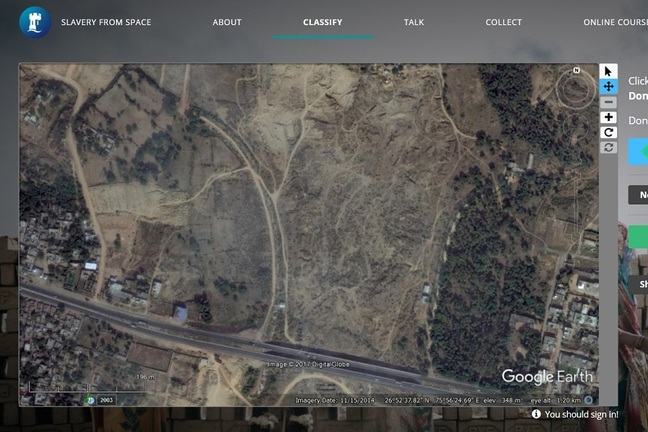Zoom in with the plus icon
The image size is (648, 432).
click(608, 117)
